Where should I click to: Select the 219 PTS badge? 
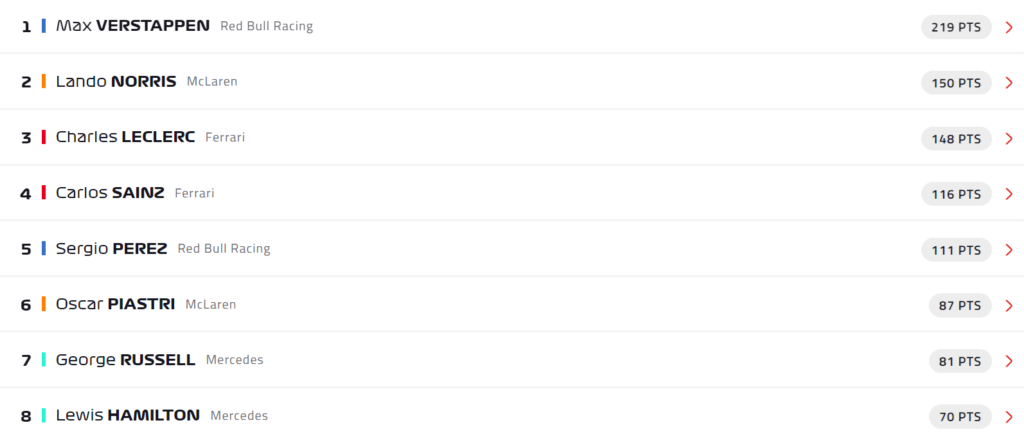(x=956, y=27)
